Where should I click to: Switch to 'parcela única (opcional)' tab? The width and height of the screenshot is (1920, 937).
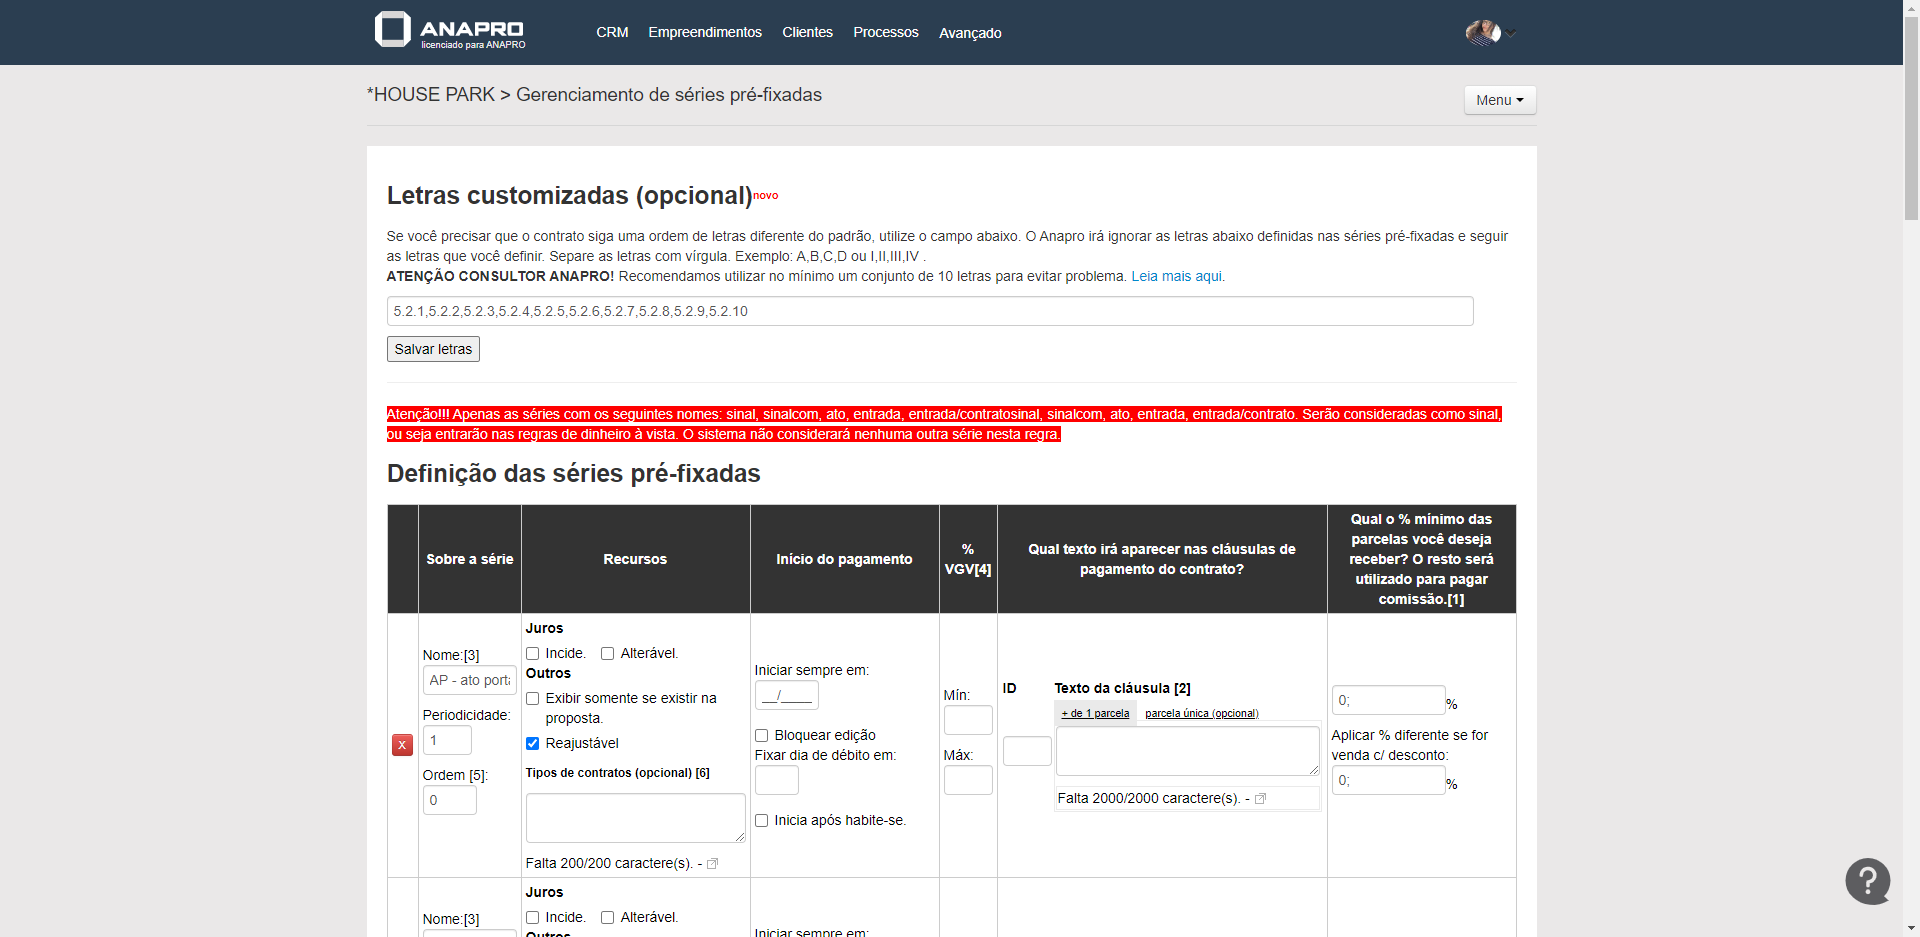(1201, 713)
